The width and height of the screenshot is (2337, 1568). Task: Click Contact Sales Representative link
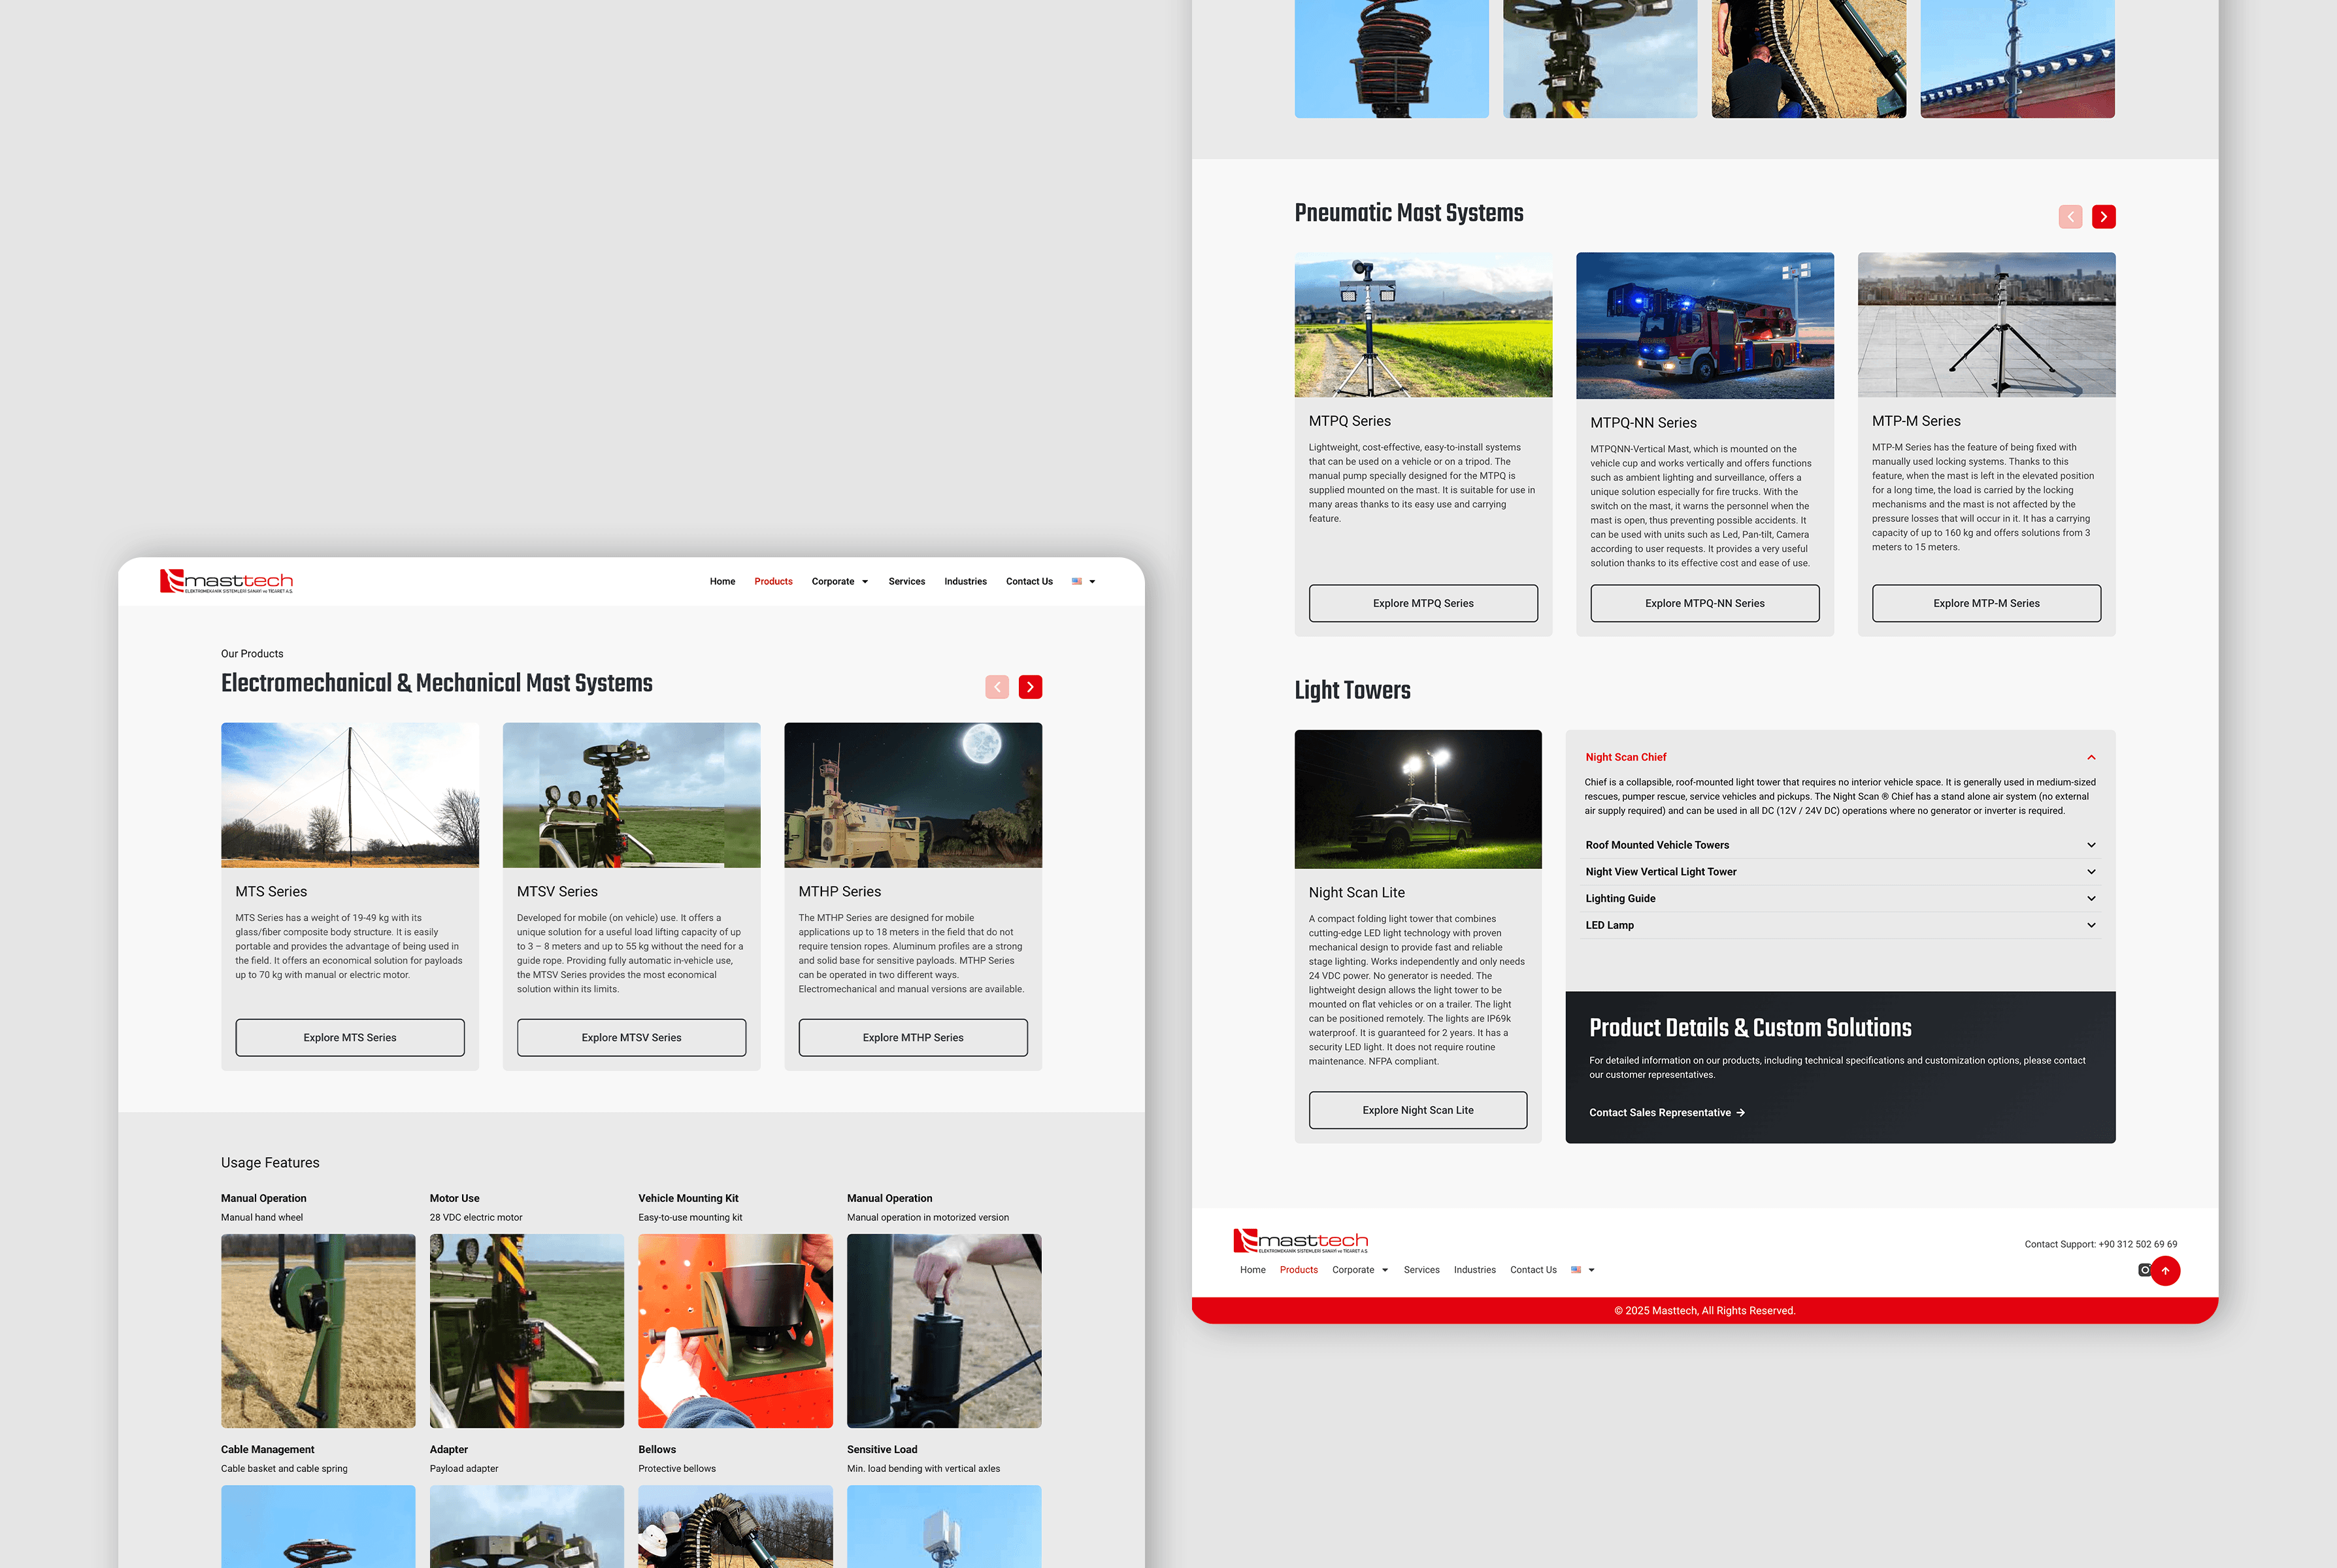(x=1666, y=1113)
